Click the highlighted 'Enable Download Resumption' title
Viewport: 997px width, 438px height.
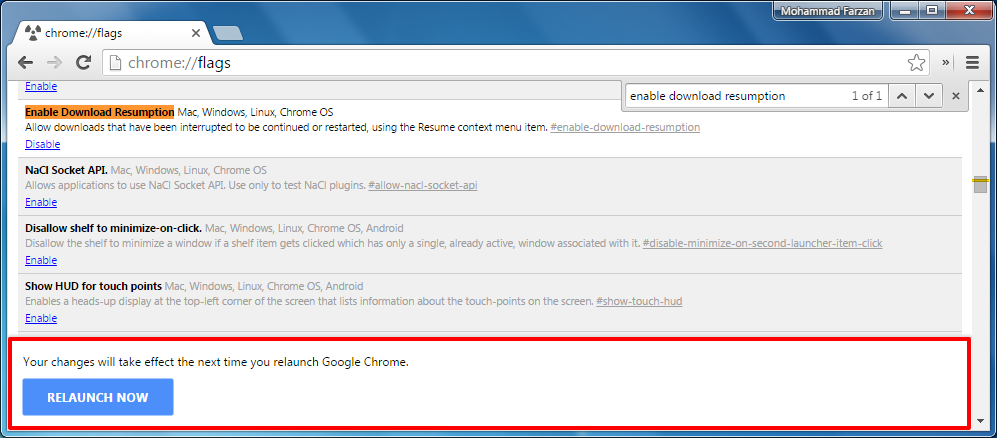pyautogui.click(x=99, y=112)
